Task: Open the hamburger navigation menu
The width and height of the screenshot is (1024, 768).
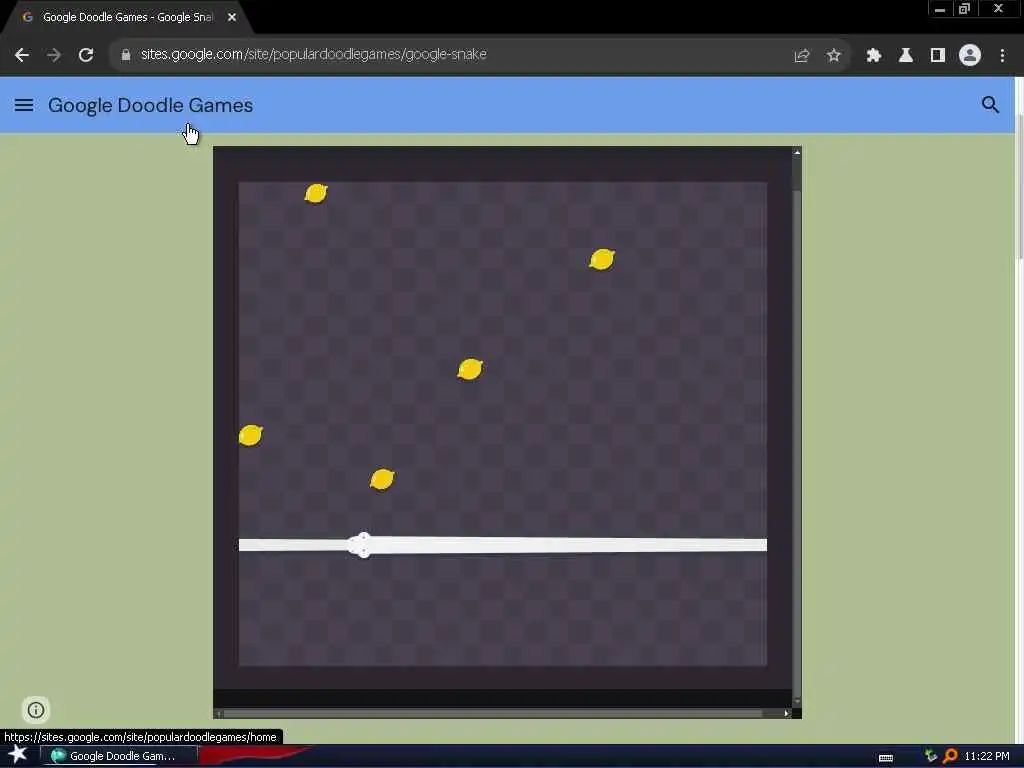Action: (24, 105)
